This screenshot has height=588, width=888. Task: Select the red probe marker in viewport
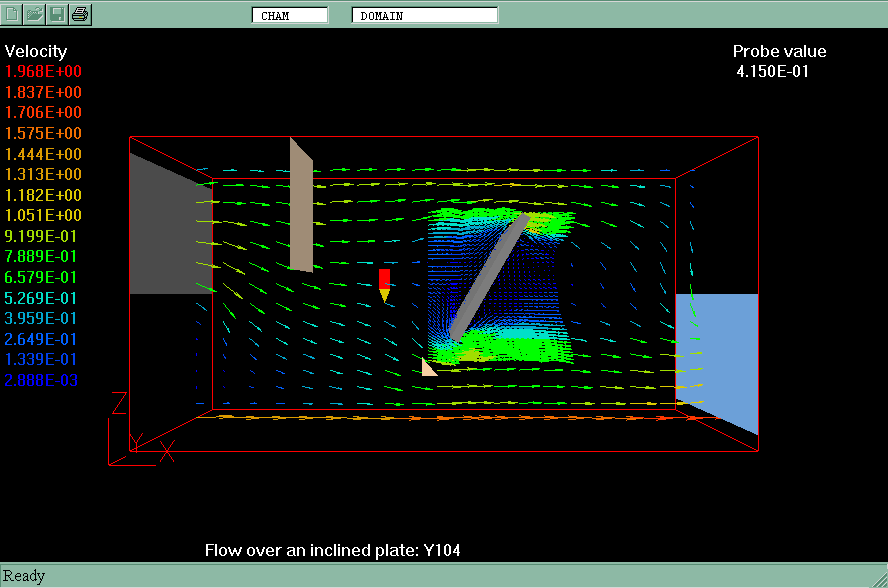point(384,280)
